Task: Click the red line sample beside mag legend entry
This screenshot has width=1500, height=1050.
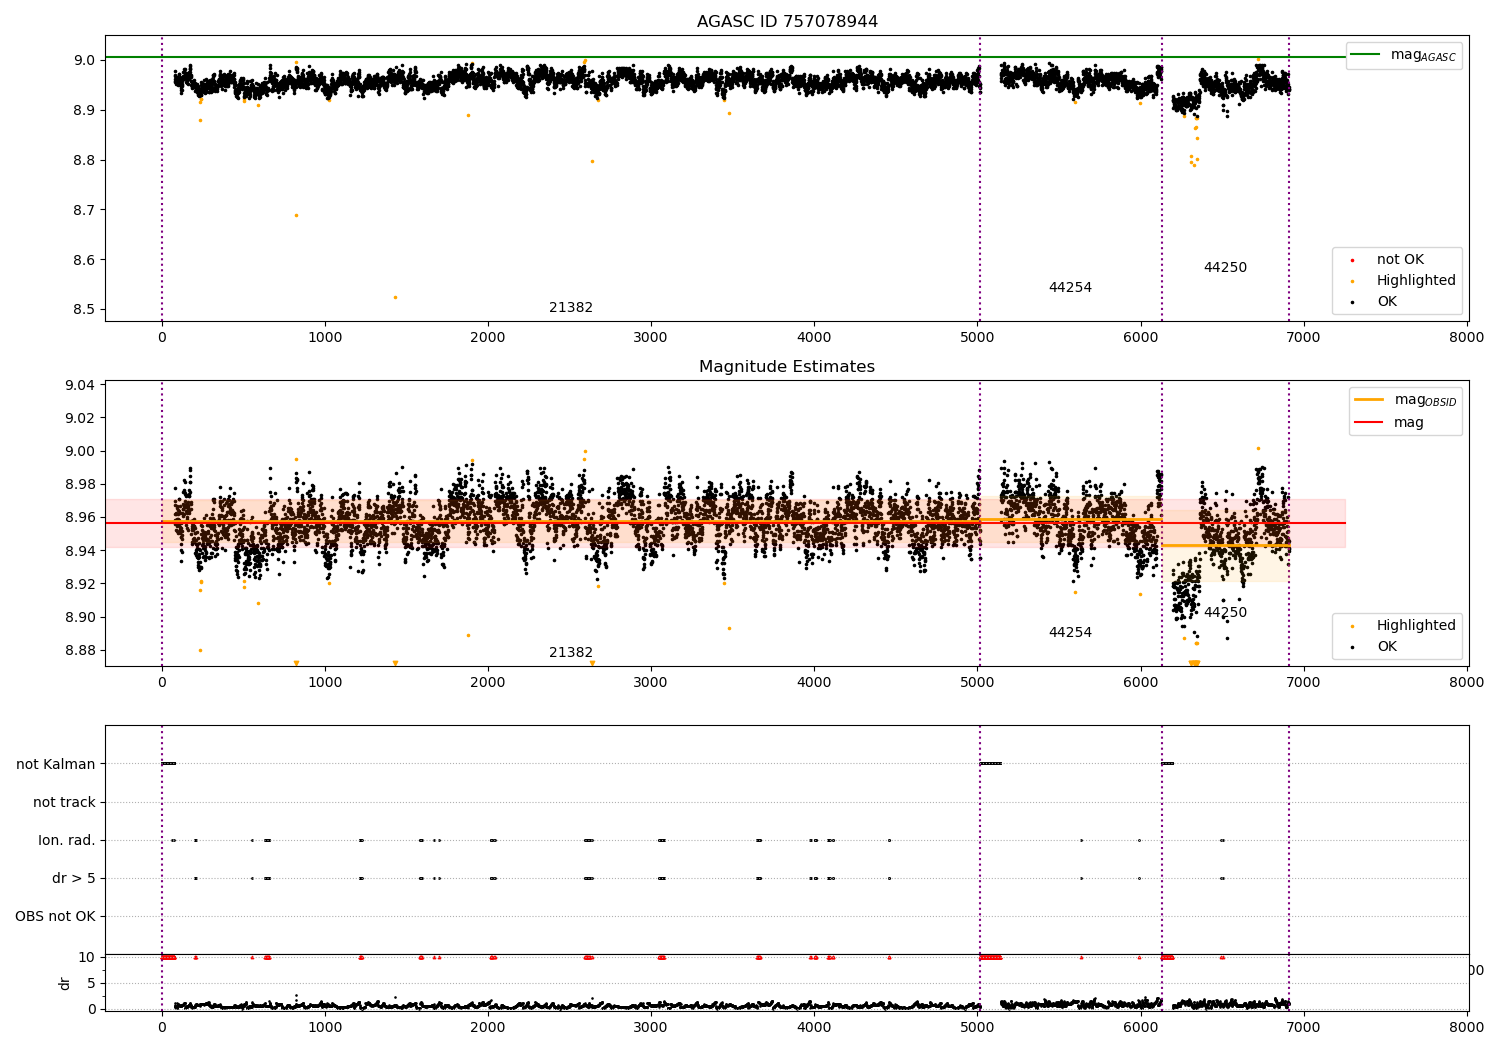Action: pos(1369,423)
